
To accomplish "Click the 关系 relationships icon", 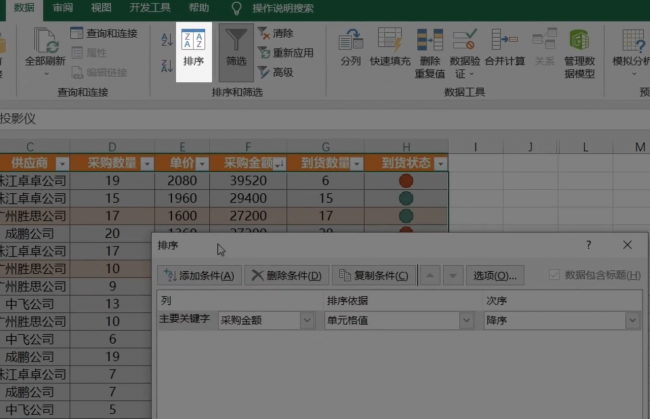I will pyautogui.click(x=544, y=40).
